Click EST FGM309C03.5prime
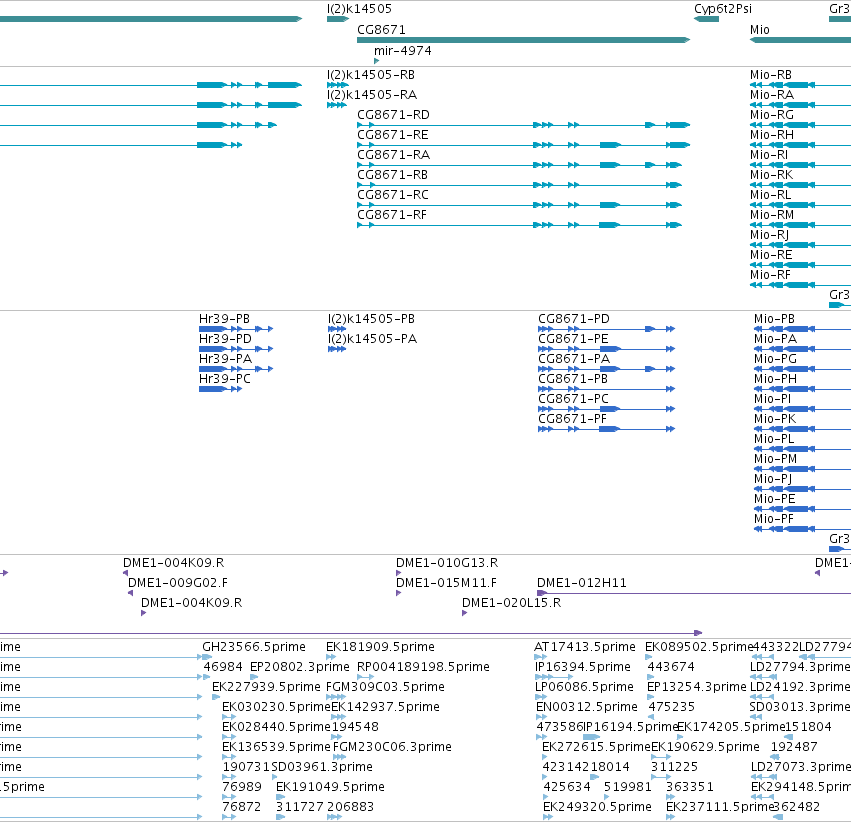851x822 pixels. (336, 697)
